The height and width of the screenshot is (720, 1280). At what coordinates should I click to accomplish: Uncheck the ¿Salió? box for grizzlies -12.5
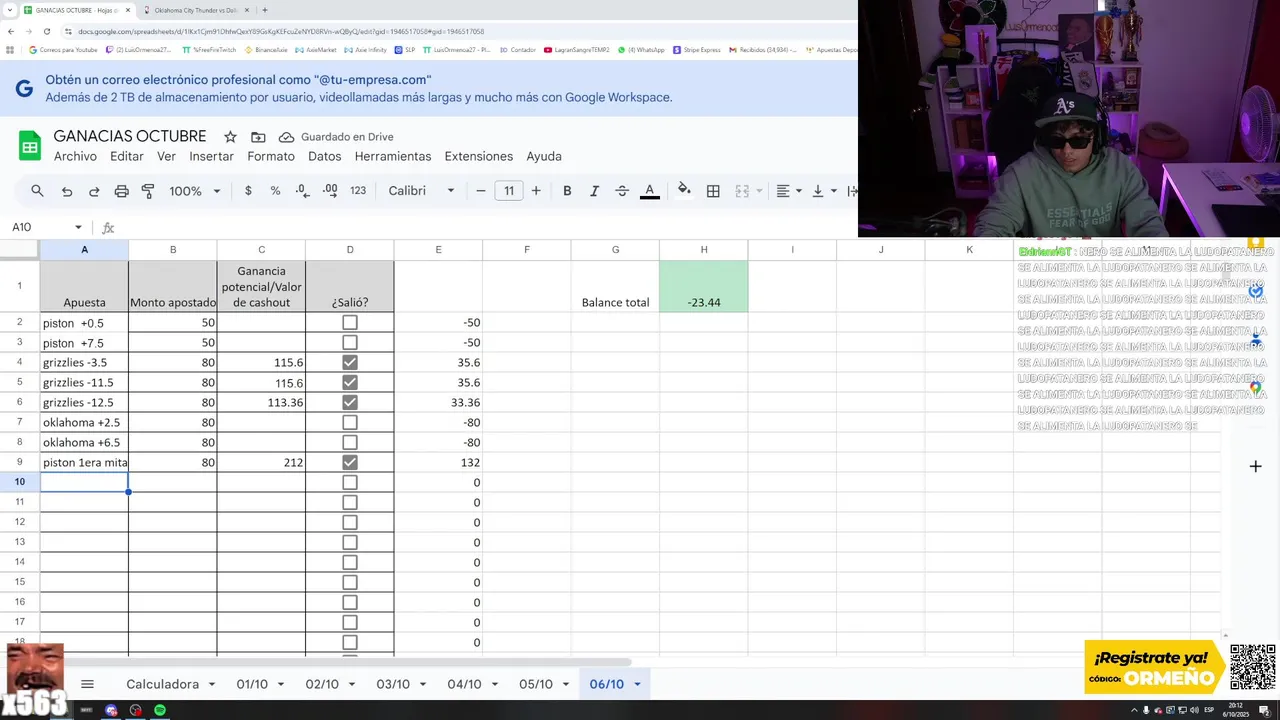pos(350,403)
